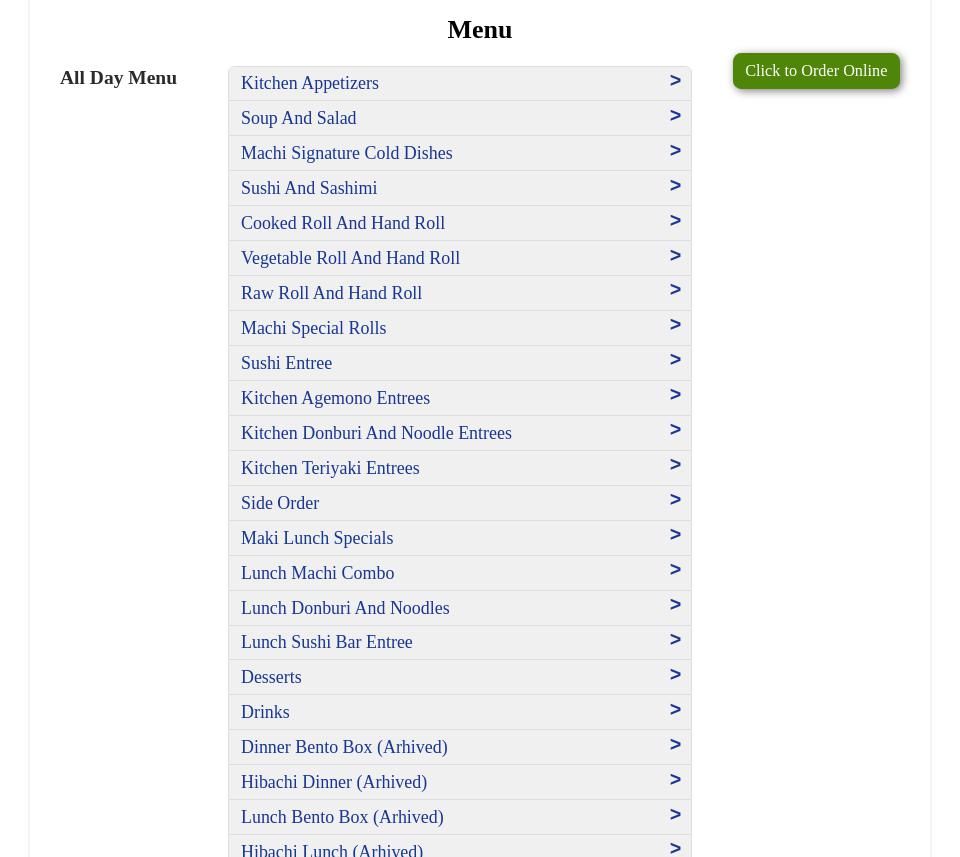Click the Click to Order Online button
Screen dimensions: 960x857
click(x=815, y=71)
